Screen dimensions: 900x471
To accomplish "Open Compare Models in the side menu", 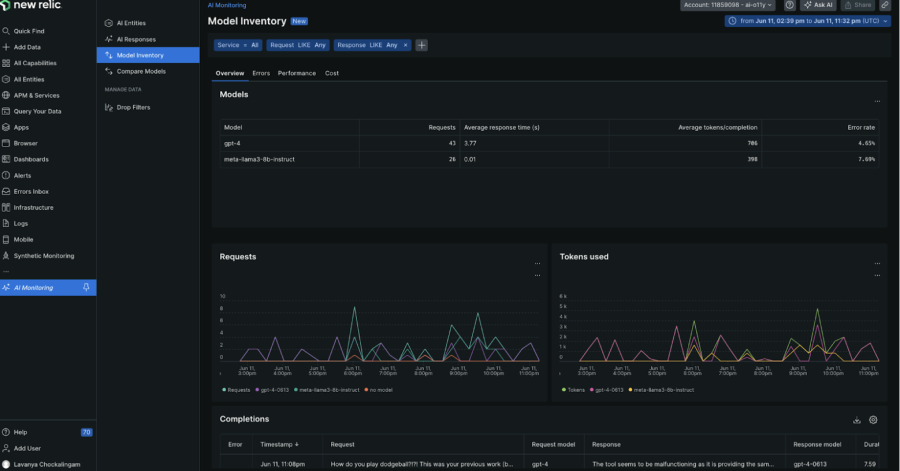I will [x=141, y=71].
